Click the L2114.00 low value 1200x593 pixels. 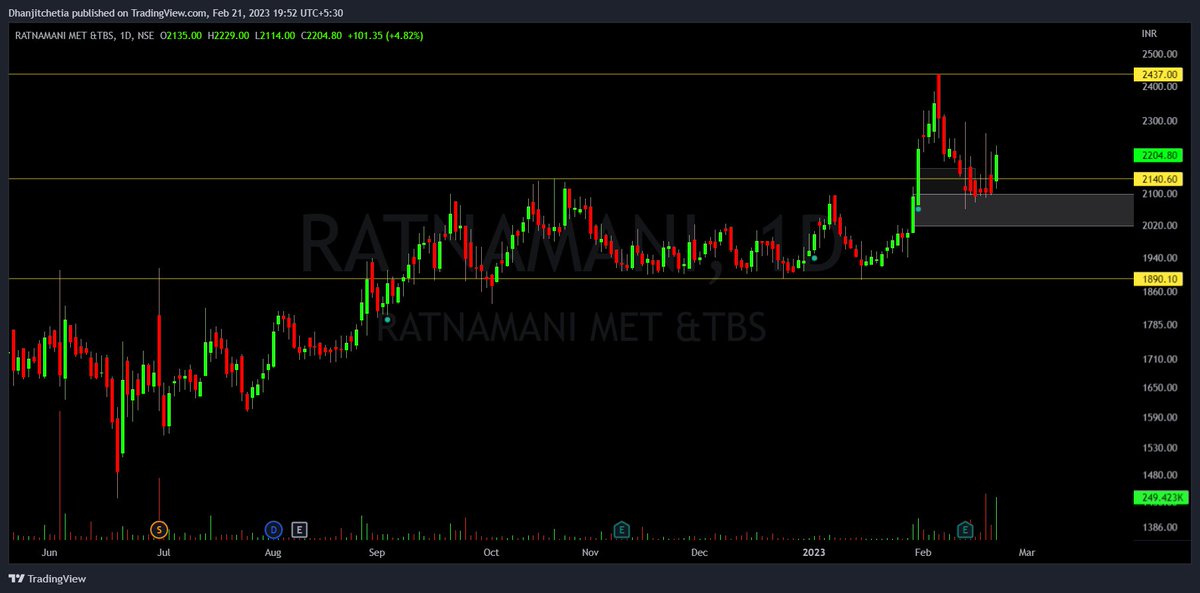pyautogui.click(x=277, y=35)
